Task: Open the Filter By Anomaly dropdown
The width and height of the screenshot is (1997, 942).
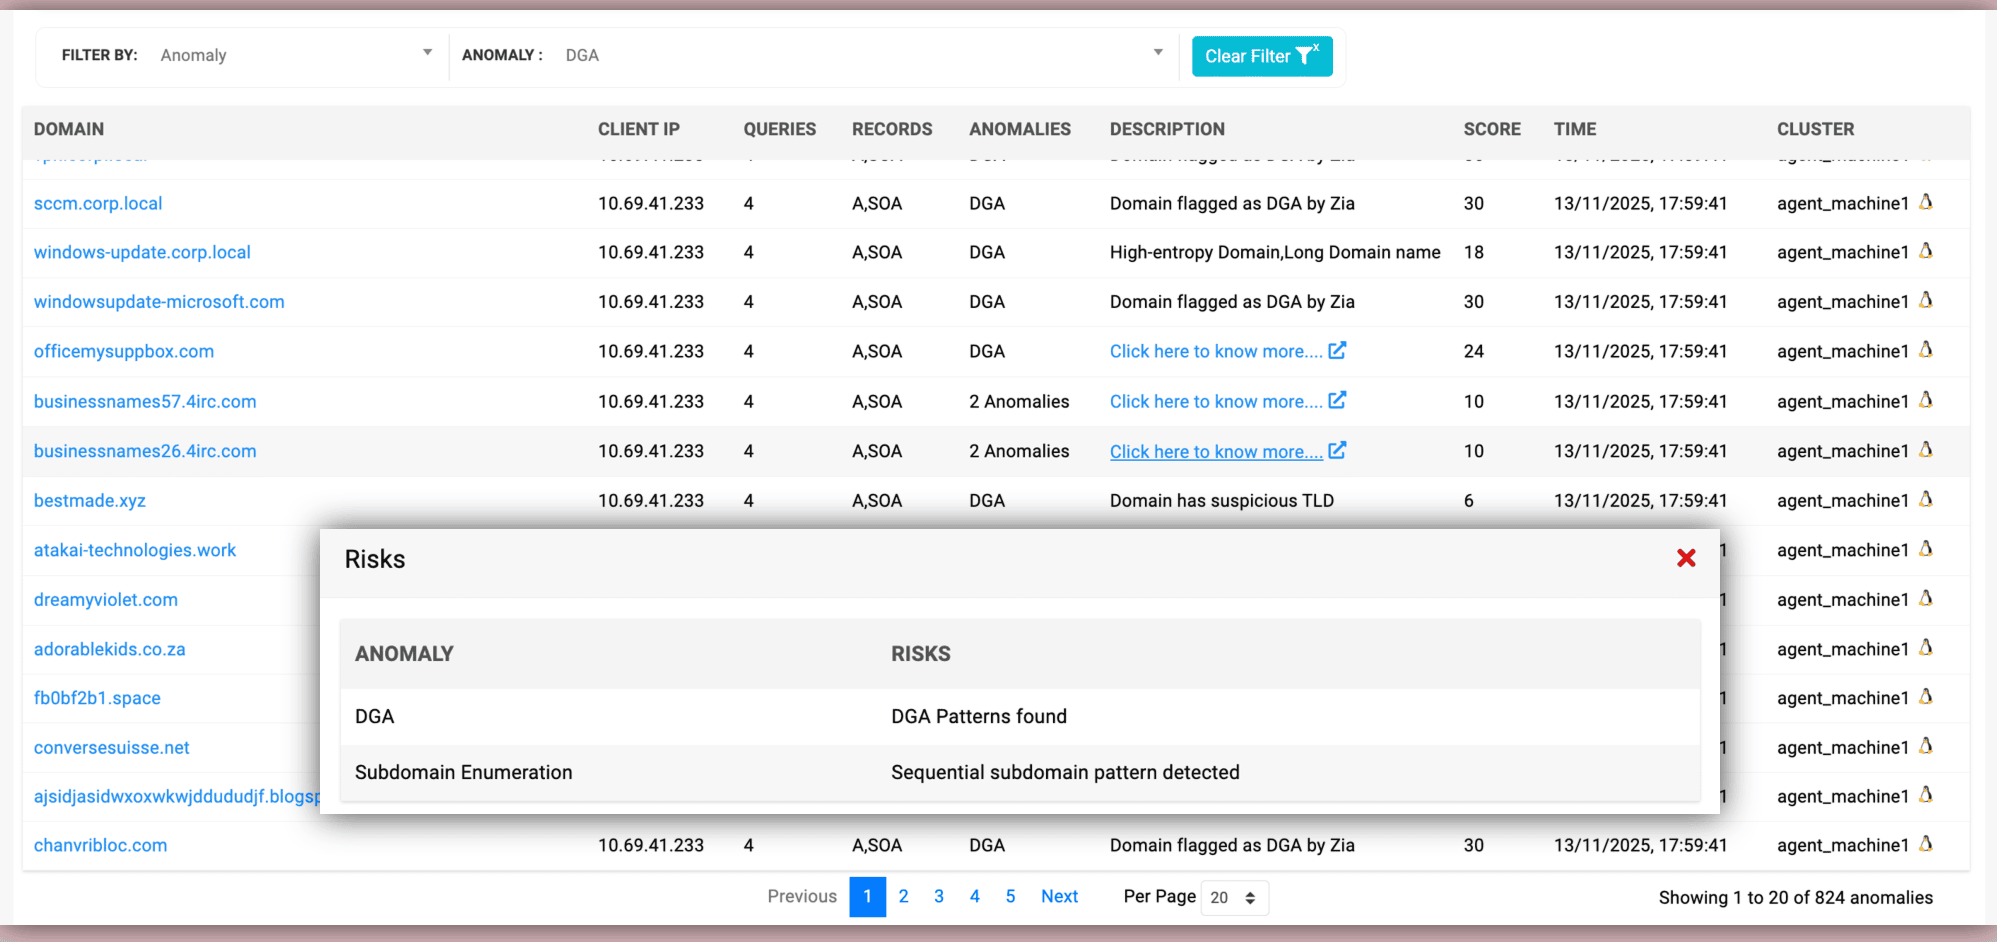Action: coord(296,55)
